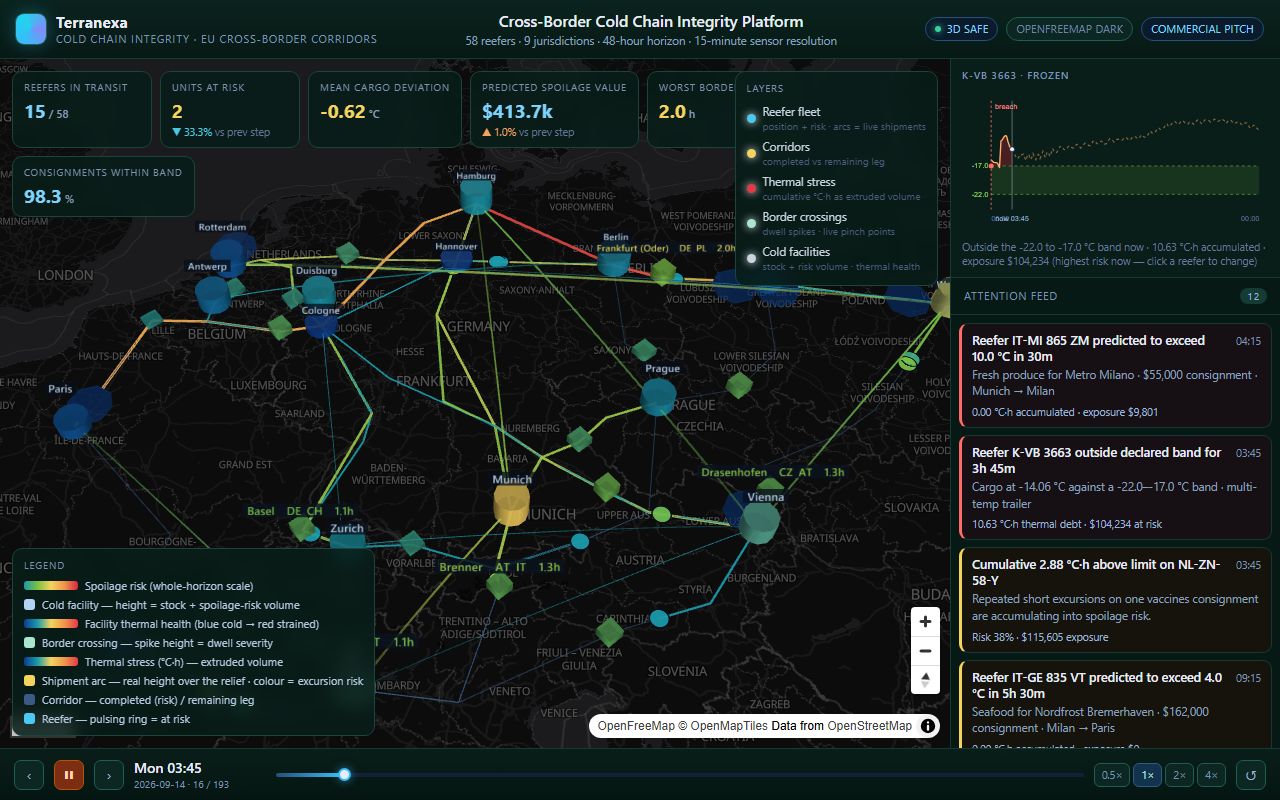Step forward one time frame
Viewport: 1280px width, 800px height.
[109, 775]
